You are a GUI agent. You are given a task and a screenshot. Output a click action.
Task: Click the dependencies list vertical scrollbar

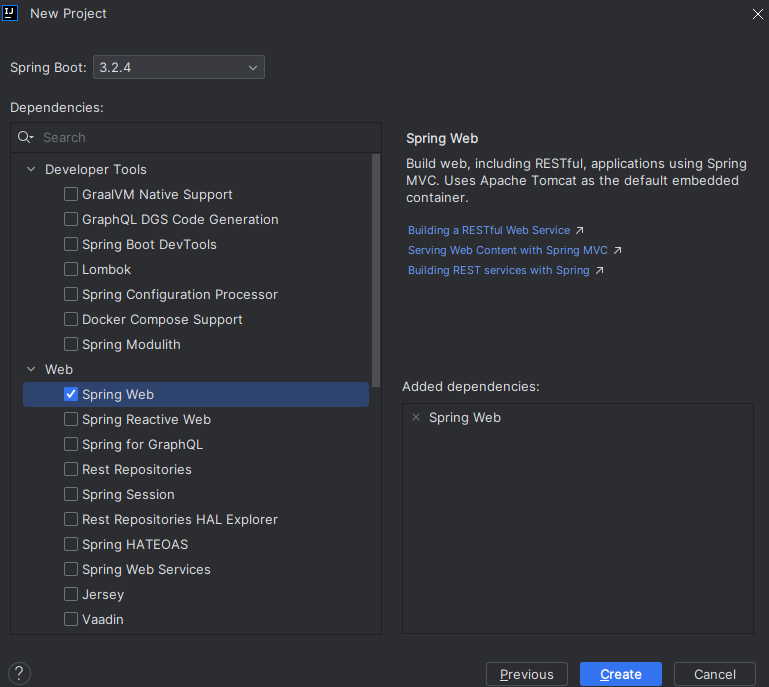tap(376, 271)
